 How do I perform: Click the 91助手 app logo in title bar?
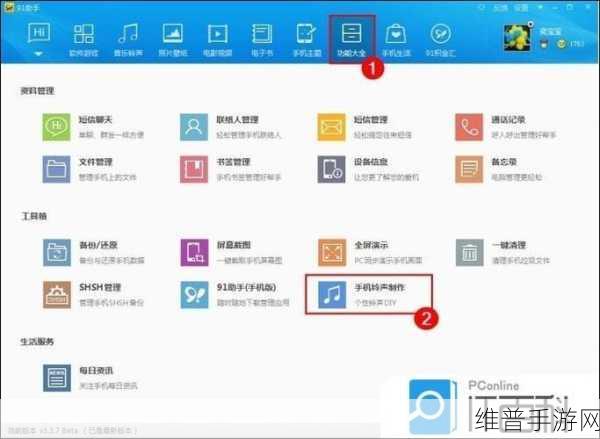tap(8, 7)
